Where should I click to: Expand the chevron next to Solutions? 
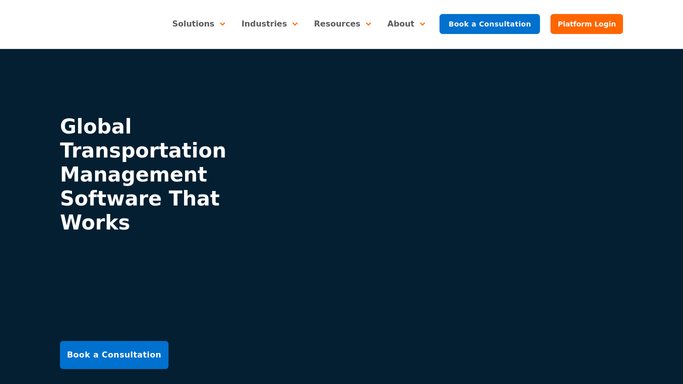[223, 24]
